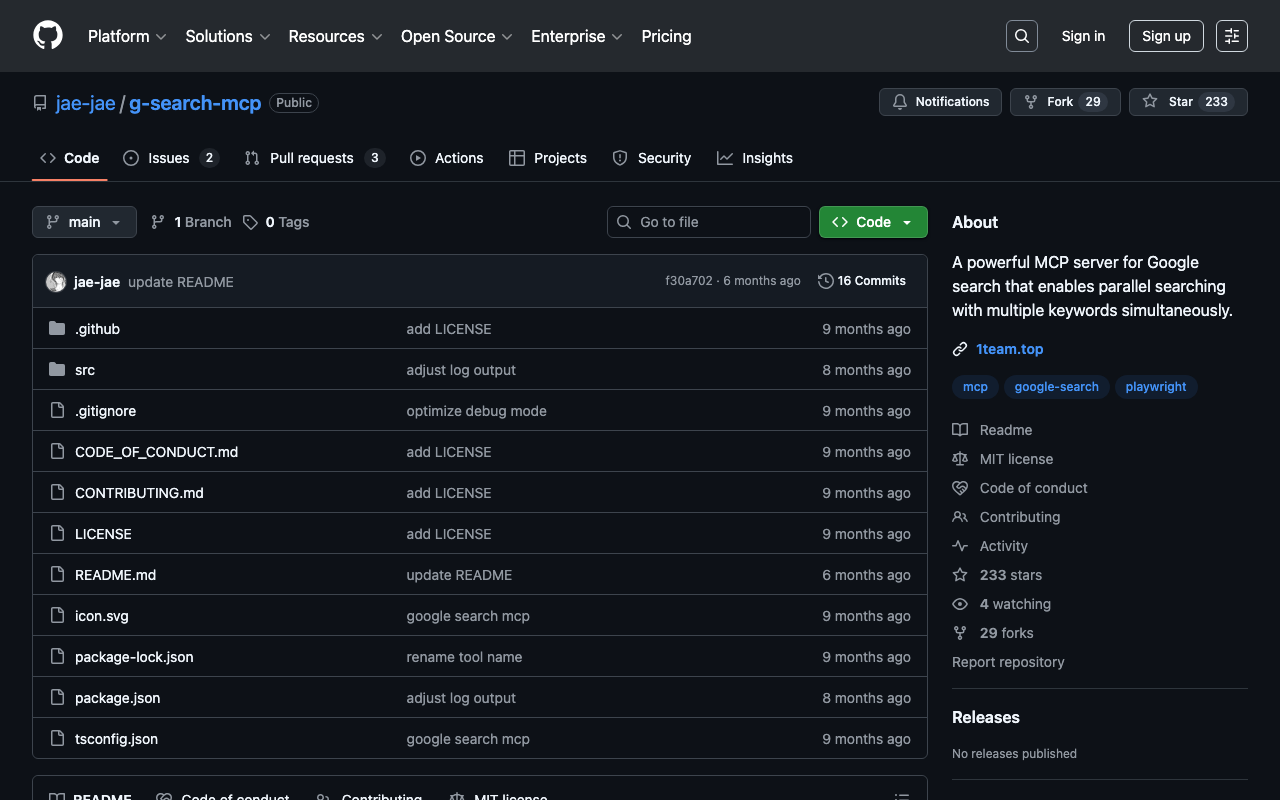Open the green Code dropdown

click(x=872, y=222)
